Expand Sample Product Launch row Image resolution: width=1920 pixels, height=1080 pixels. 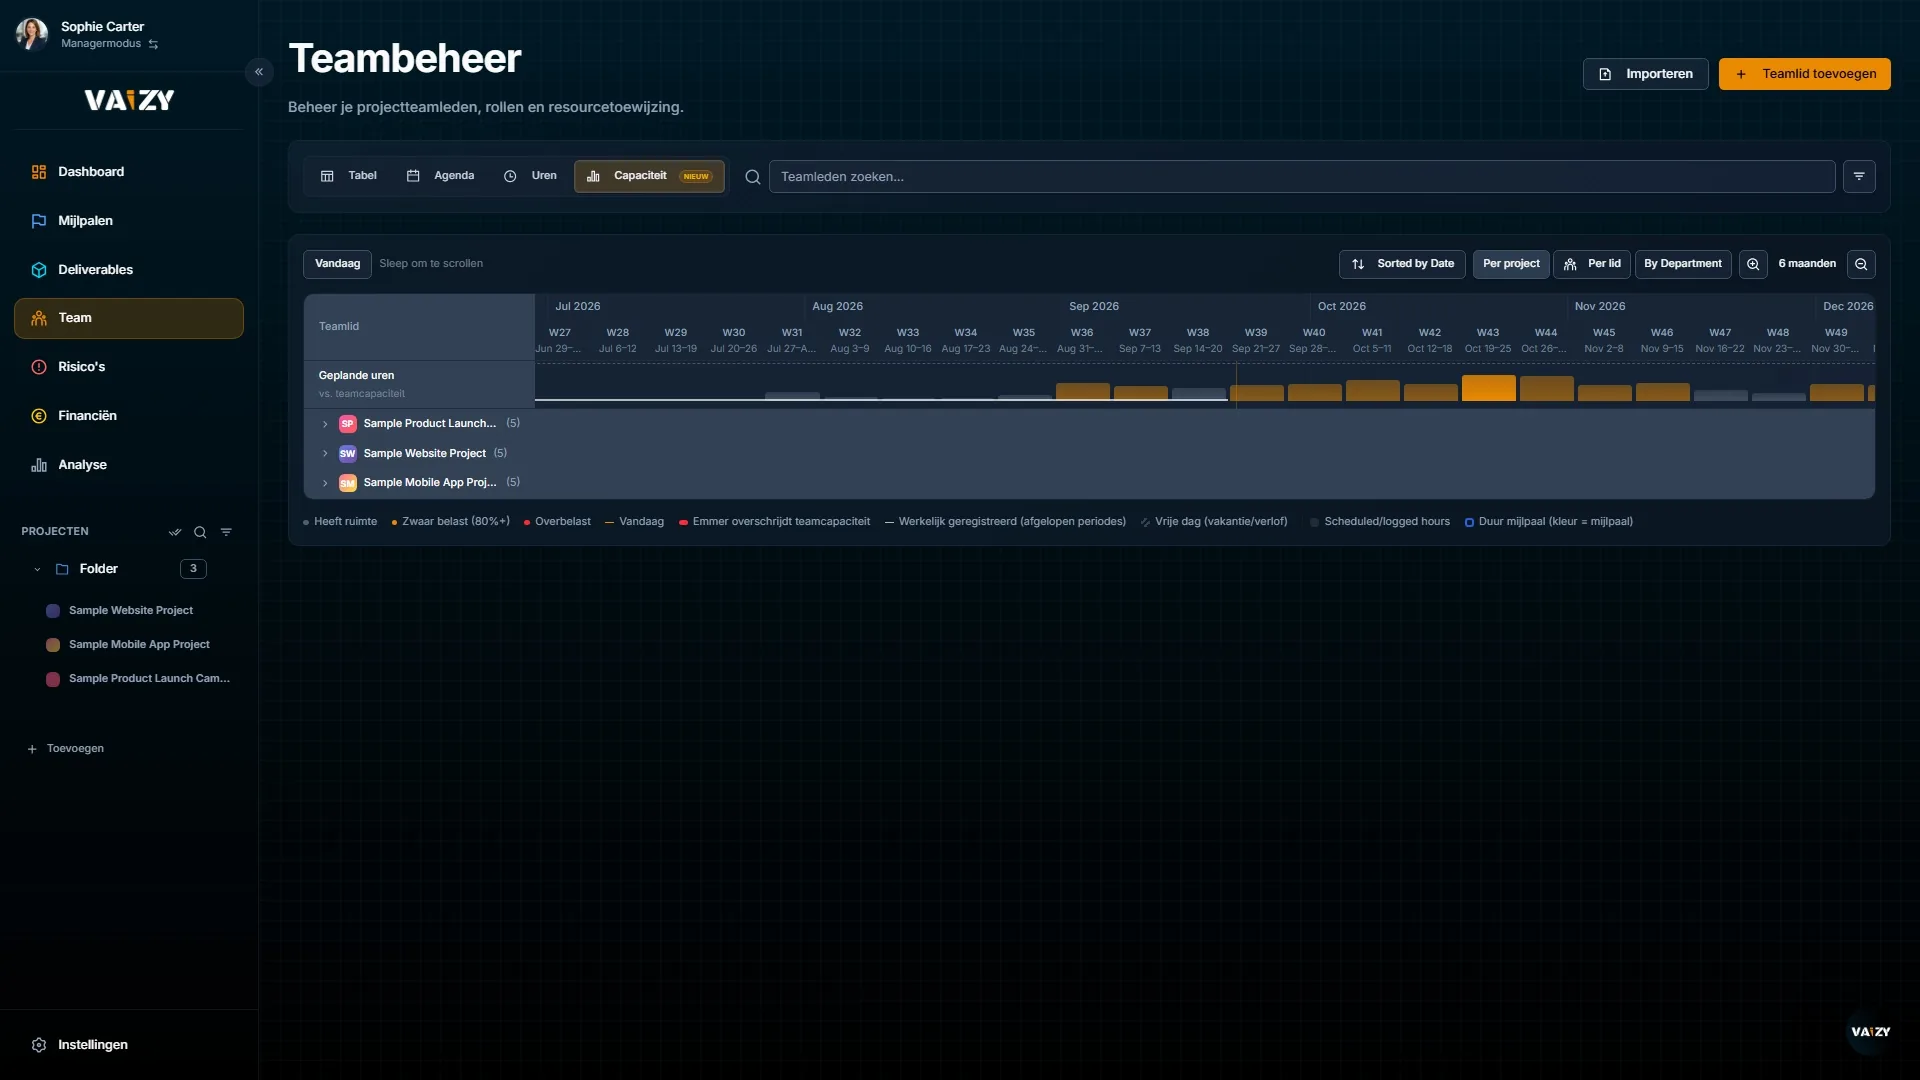325,424
